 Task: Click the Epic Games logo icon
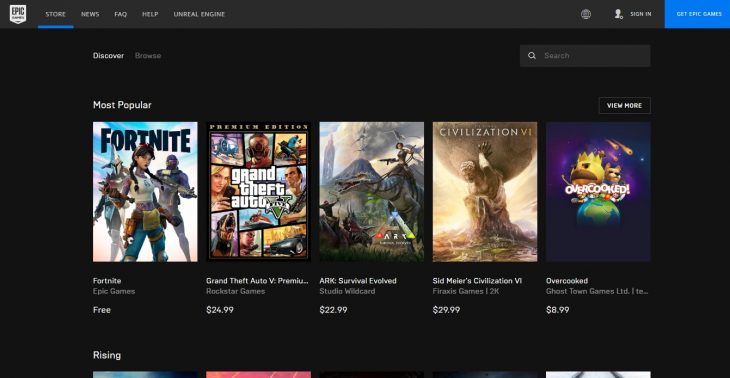coord(18,14)
